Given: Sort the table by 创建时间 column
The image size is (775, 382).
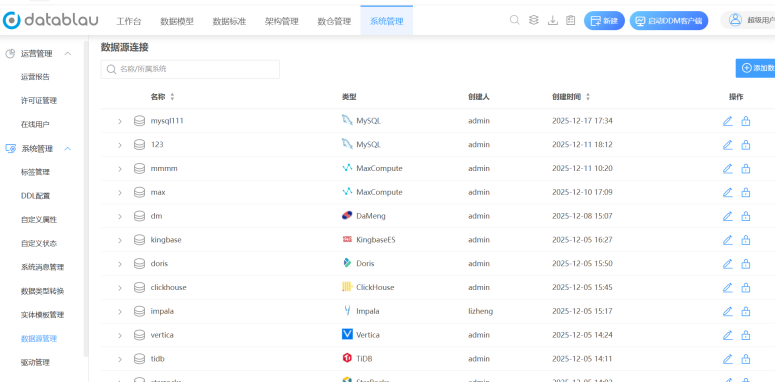Looking at the screenshot, I should [x=588, y=97].
